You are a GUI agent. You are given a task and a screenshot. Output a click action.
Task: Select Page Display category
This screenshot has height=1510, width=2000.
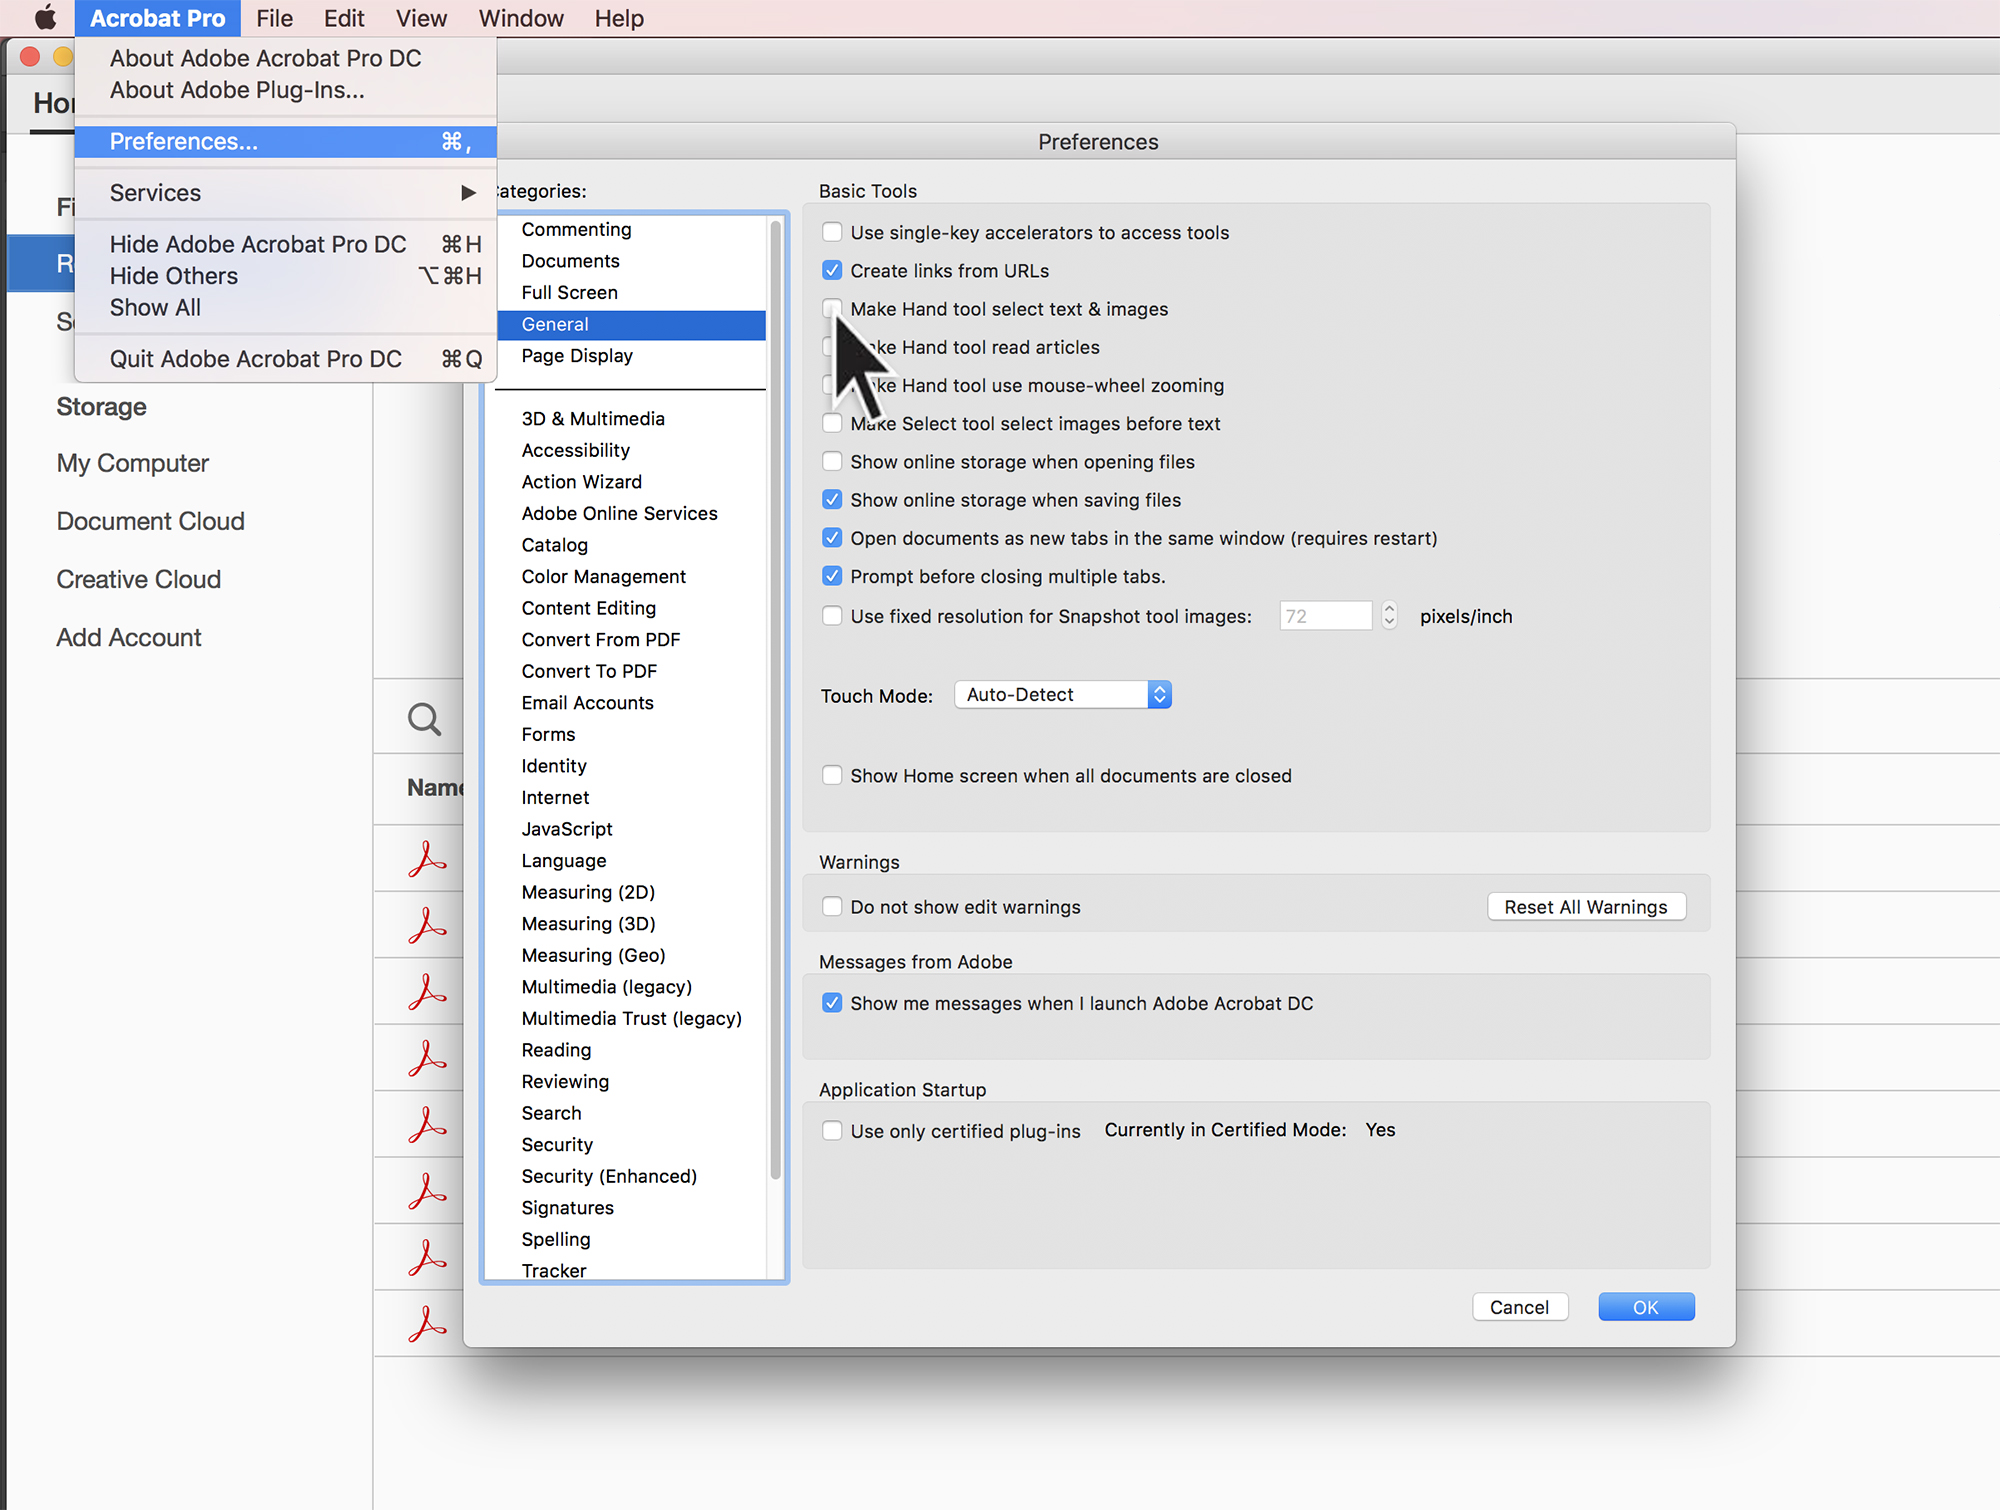577,356
